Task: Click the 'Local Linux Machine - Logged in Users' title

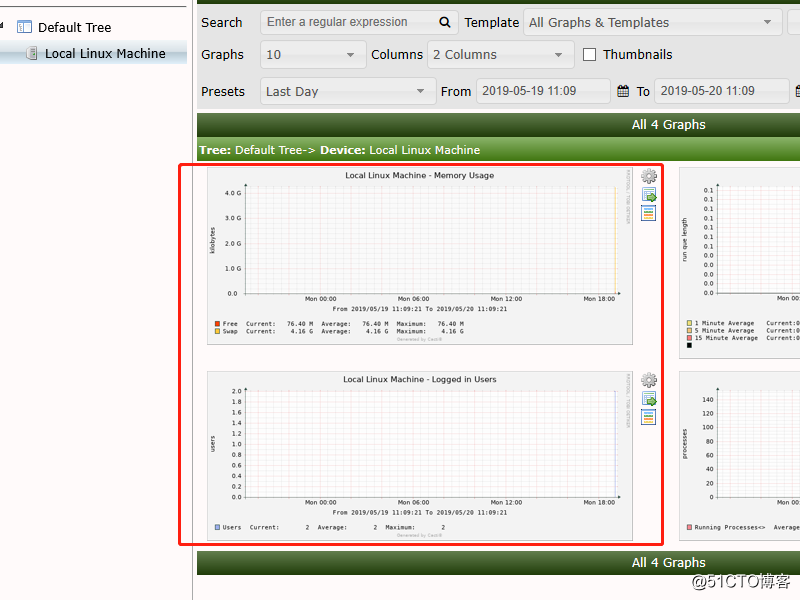Action: [419, 380]
